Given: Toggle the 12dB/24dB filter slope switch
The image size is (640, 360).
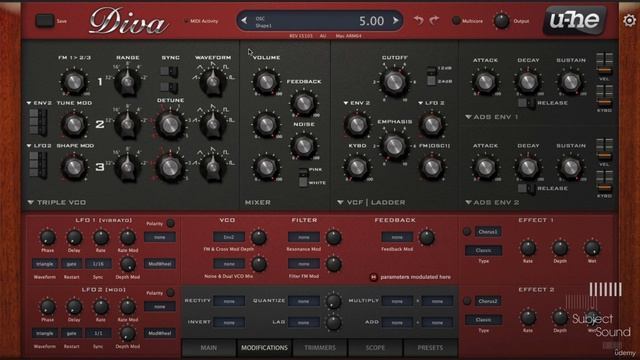Looking at the screenshot, I should point(431,76).
